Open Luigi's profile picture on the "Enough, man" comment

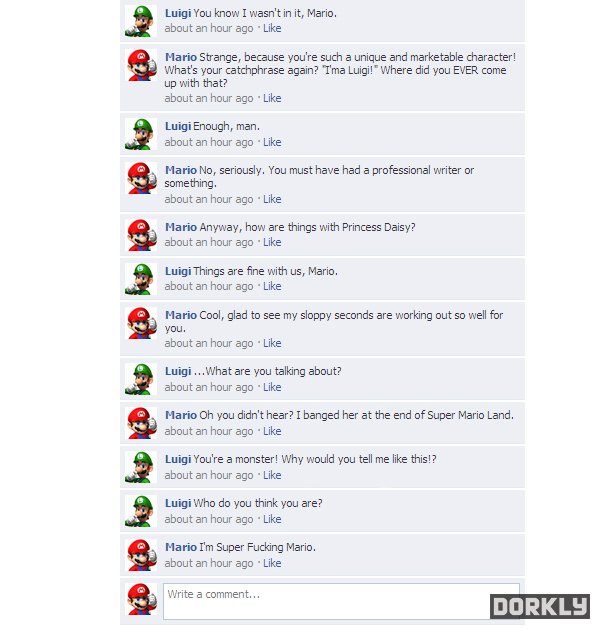140,134
